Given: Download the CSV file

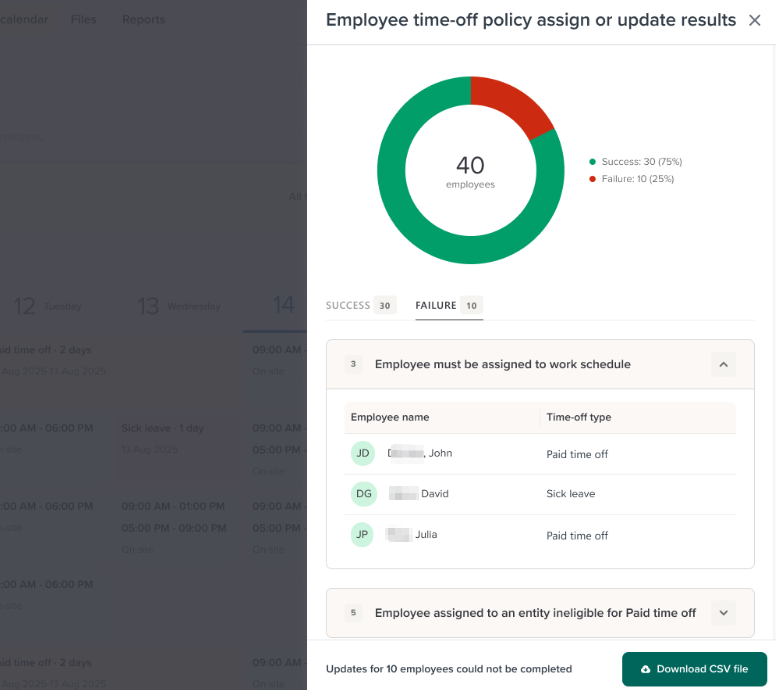Looking at the screenshot, I should (x=694, y=669).
